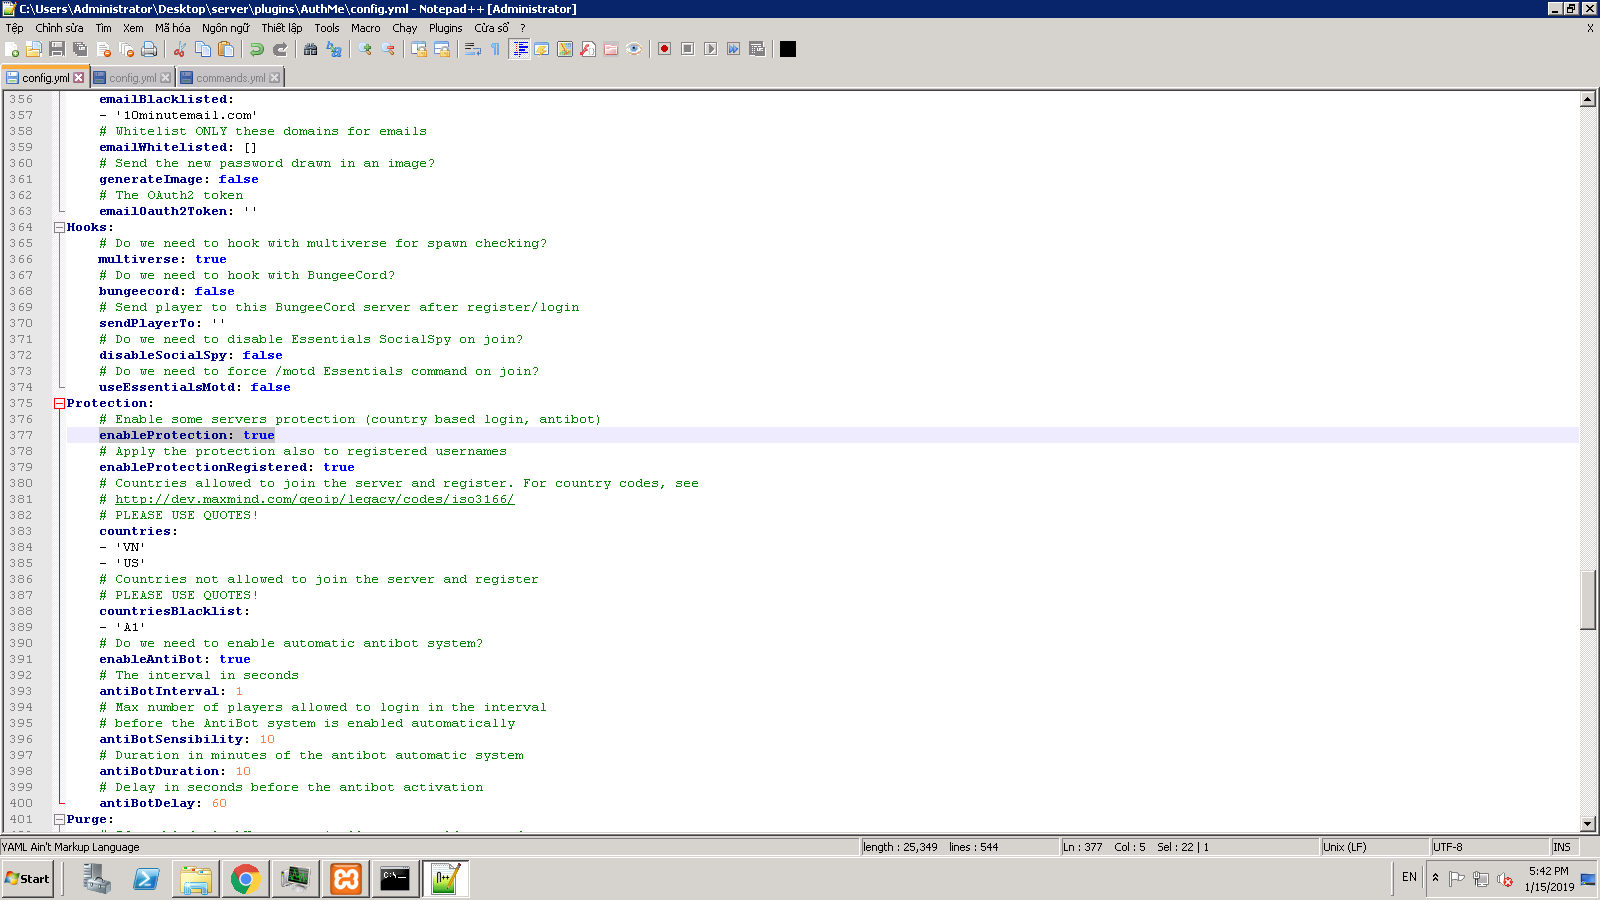This screenshot has width=1600, height=900.
Task: Click the scrollbar up arrow
Action: (x=1588, y=99)
